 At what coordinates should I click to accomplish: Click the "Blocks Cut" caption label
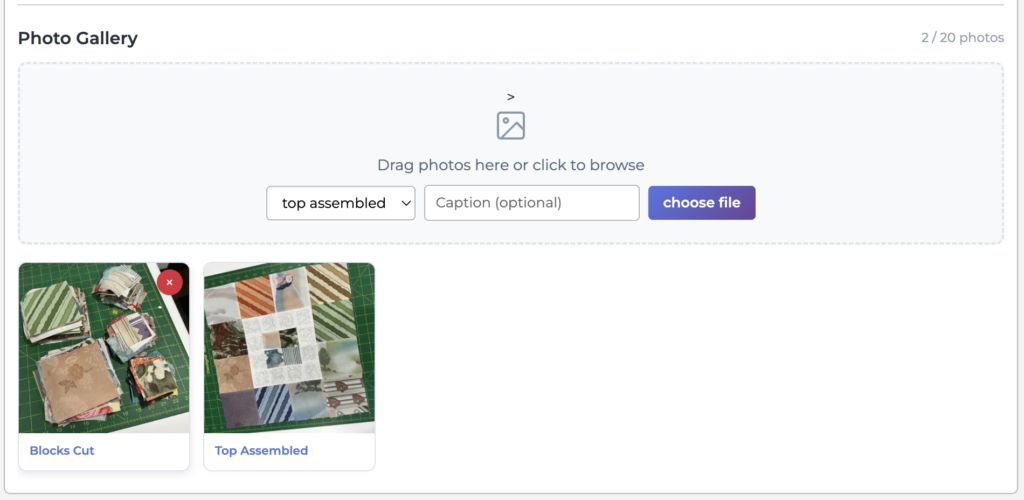click(62, 451)
